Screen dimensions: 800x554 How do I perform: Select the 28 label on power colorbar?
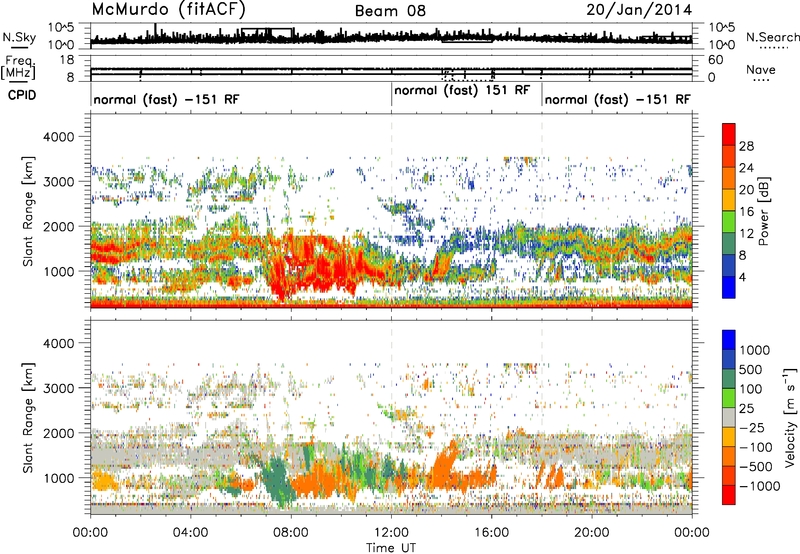(x=746, y=146)
